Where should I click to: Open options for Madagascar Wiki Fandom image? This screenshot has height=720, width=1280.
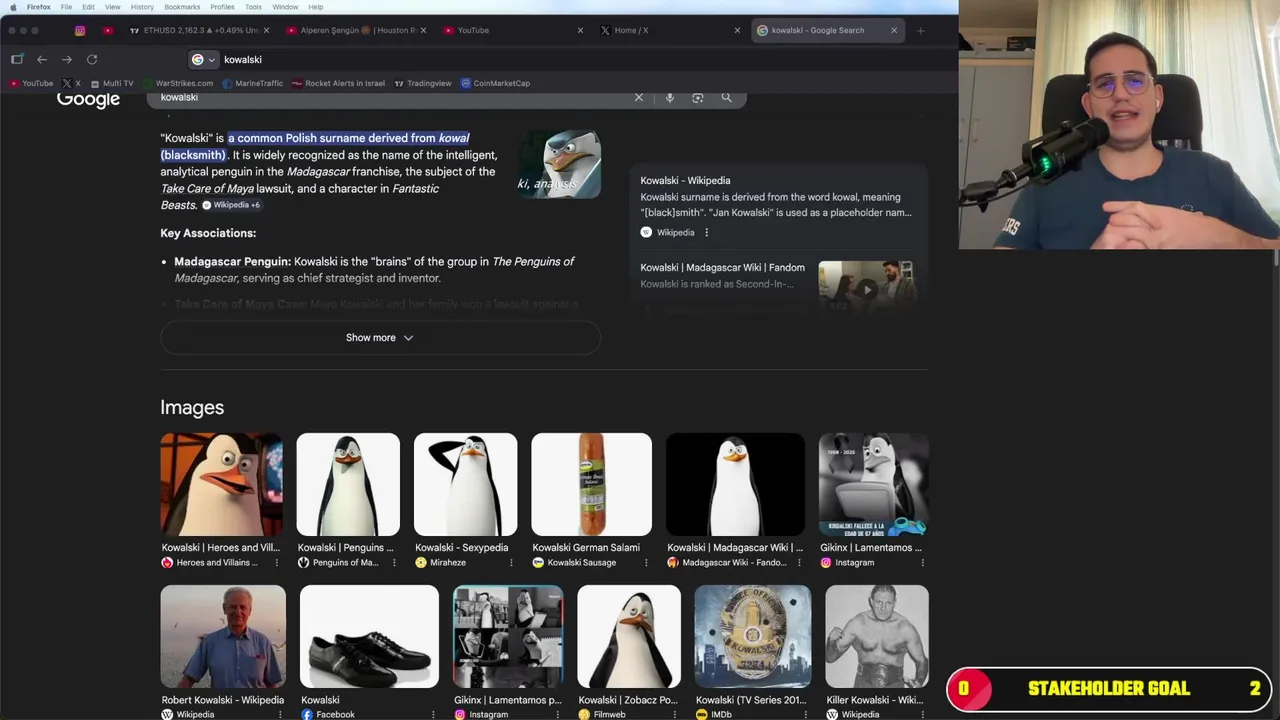(x=798, y=563)
